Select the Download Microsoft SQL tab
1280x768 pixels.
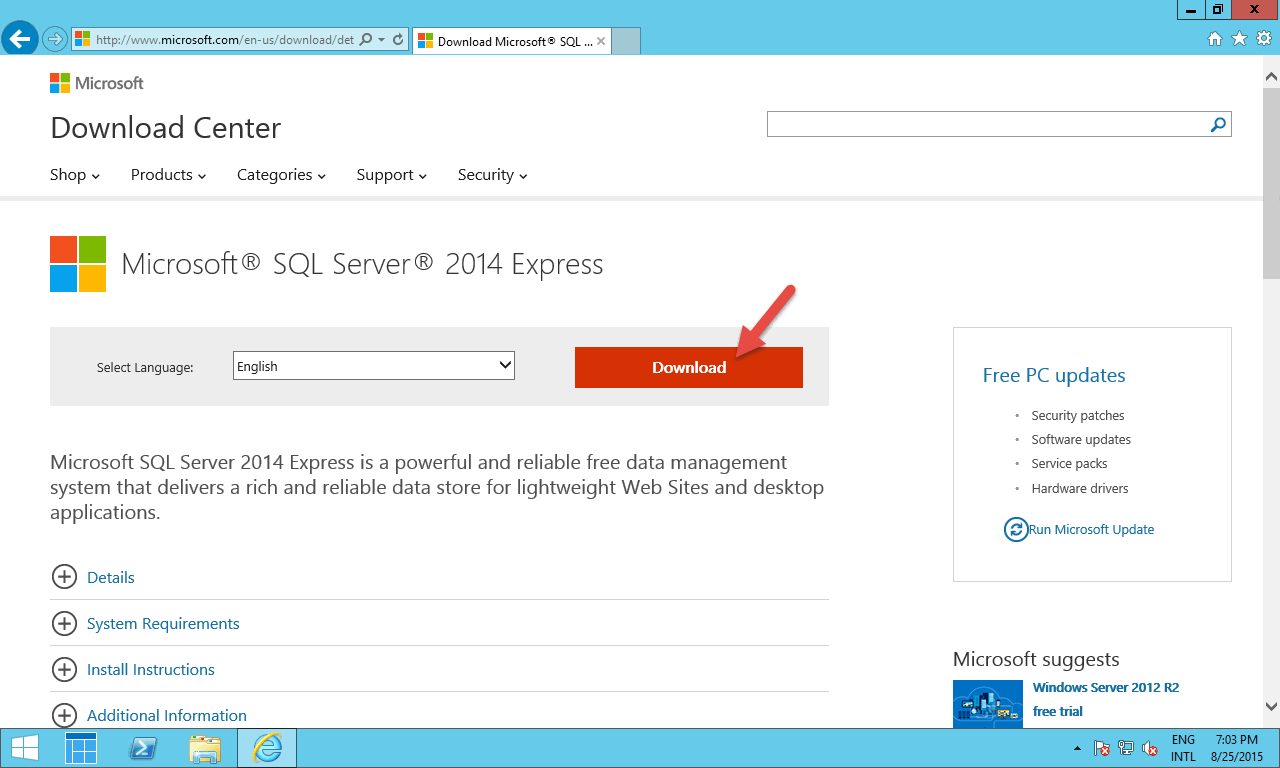(510, 41)
